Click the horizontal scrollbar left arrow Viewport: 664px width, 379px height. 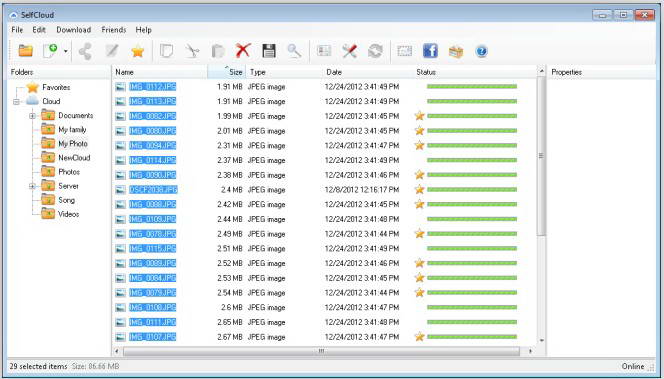117,351
